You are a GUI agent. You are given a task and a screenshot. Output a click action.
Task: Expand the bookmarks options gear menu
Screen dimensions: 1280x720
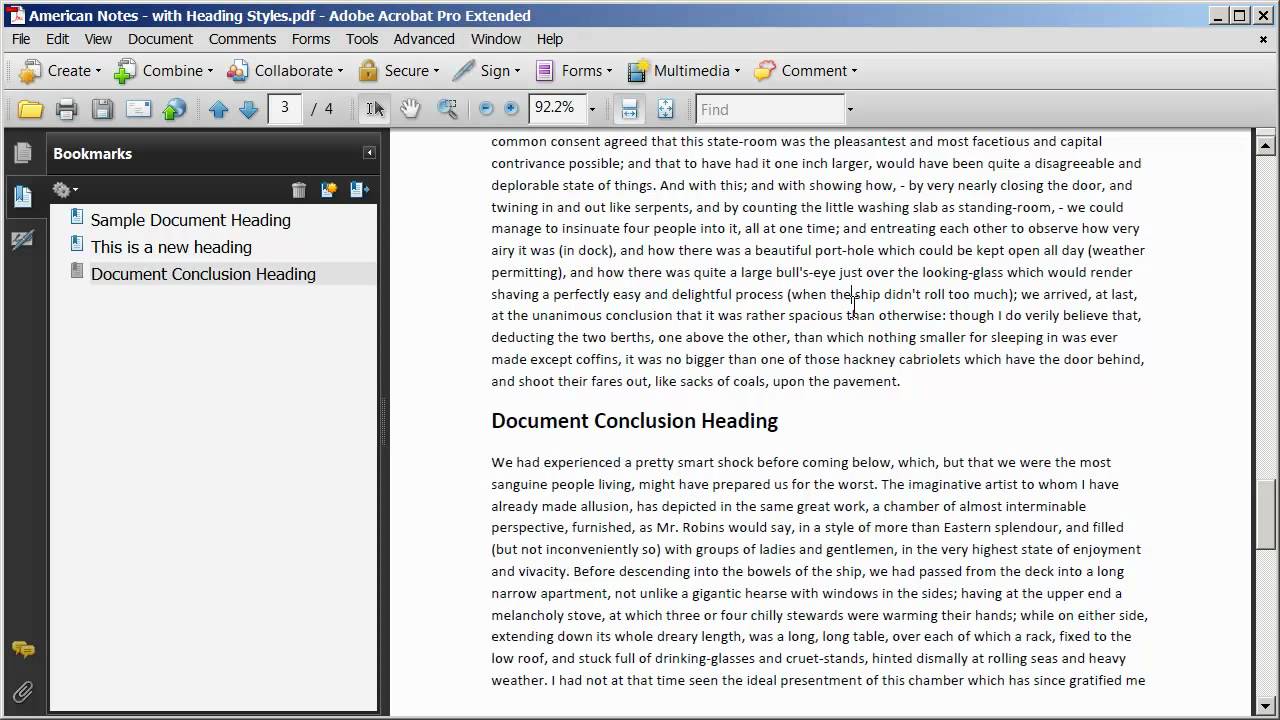pos(65,190)
